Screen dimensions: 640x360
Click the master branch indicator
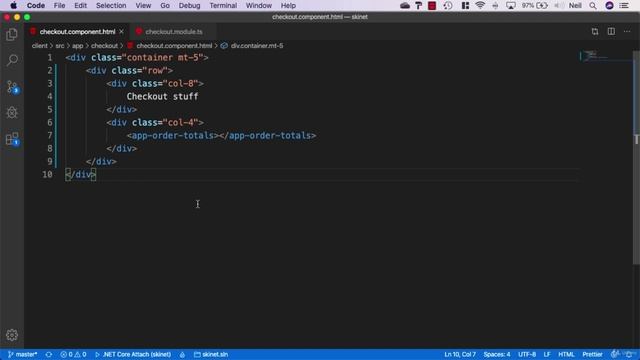pos(22,354)
